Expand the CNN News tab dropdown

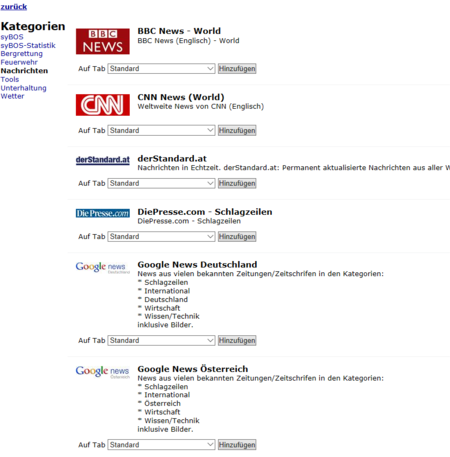161,130
